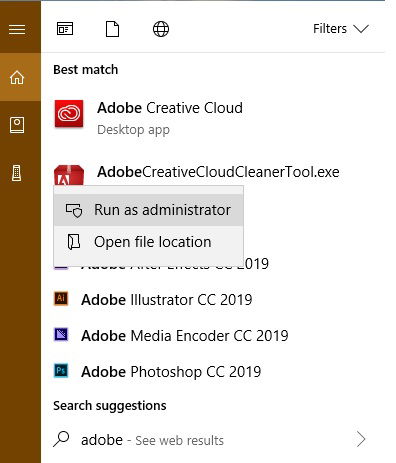Filter results by Web globe icon

(161, 29)
